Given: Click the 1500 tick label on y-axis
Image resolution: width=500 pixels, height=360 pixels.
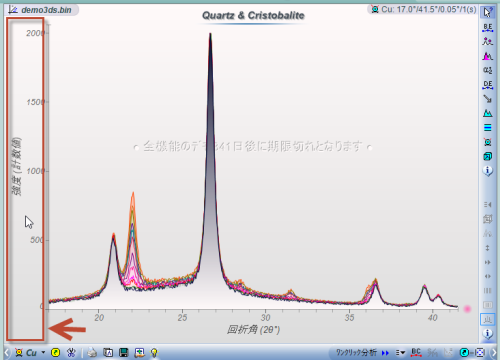Looking at the screenshot, I should click(36, 102).
